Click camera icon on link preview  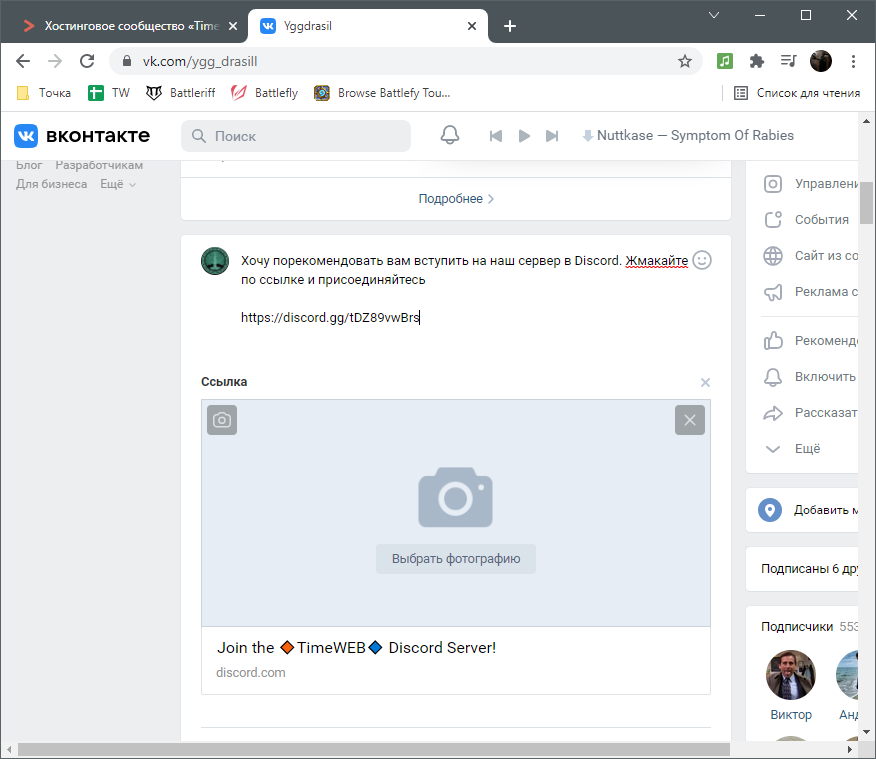point(222,420)
